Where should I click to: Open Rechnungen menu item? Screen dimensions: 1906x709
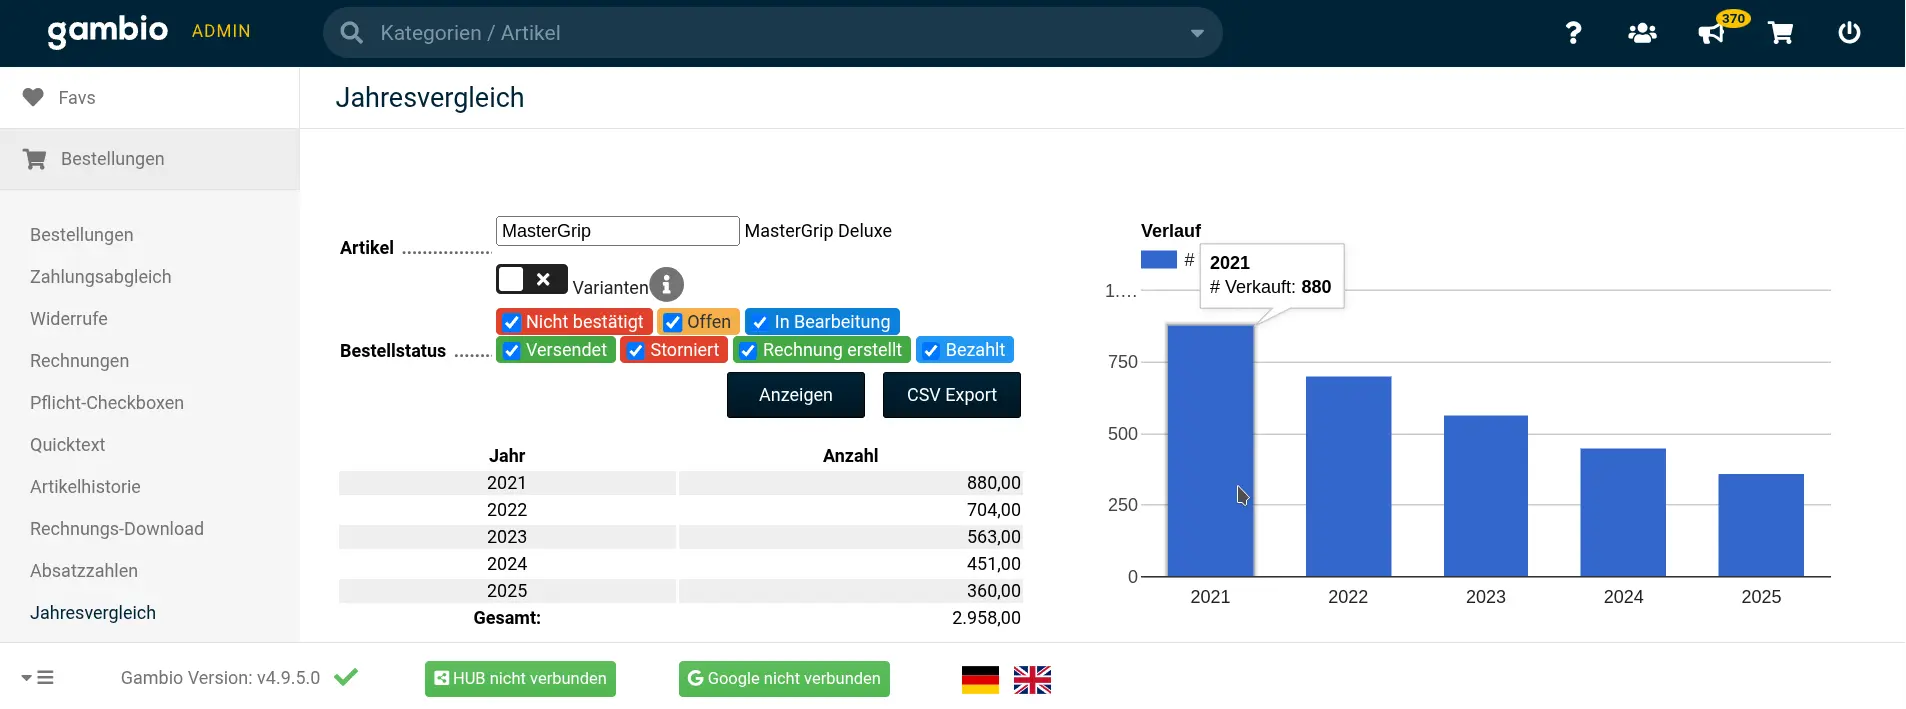coord(80,361)
